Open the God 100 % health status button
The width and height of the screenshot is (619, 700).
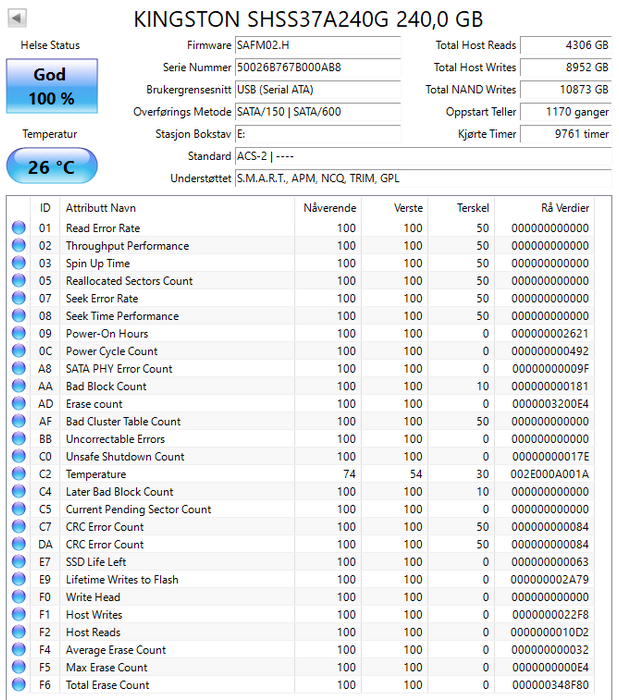pos(52,86)
